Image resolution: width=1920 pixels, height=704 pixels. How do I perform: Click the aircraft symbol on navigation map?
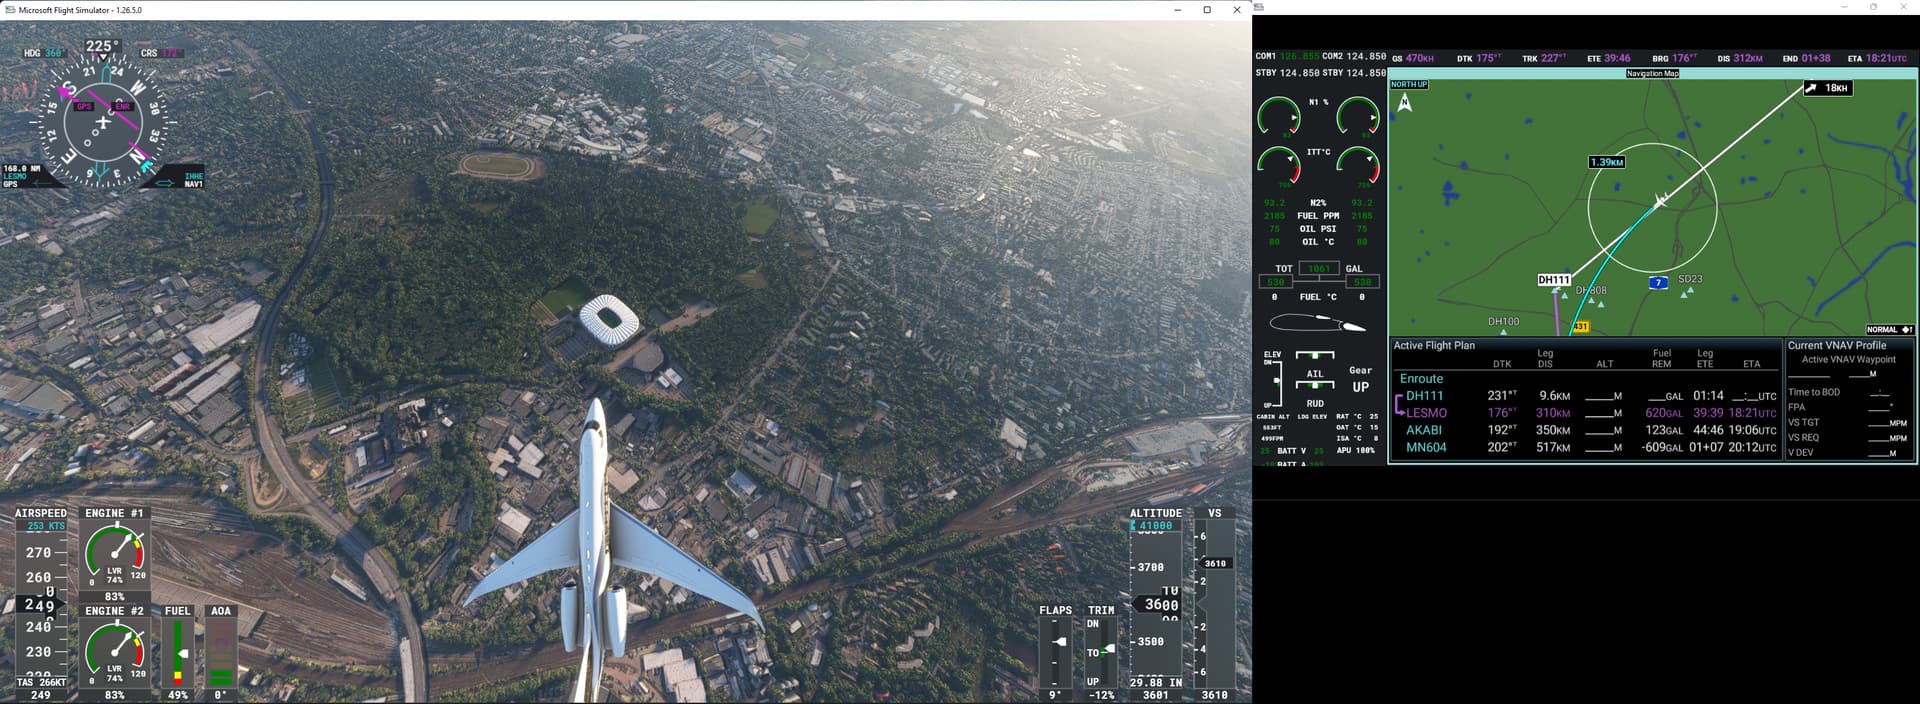point(1660,201)
